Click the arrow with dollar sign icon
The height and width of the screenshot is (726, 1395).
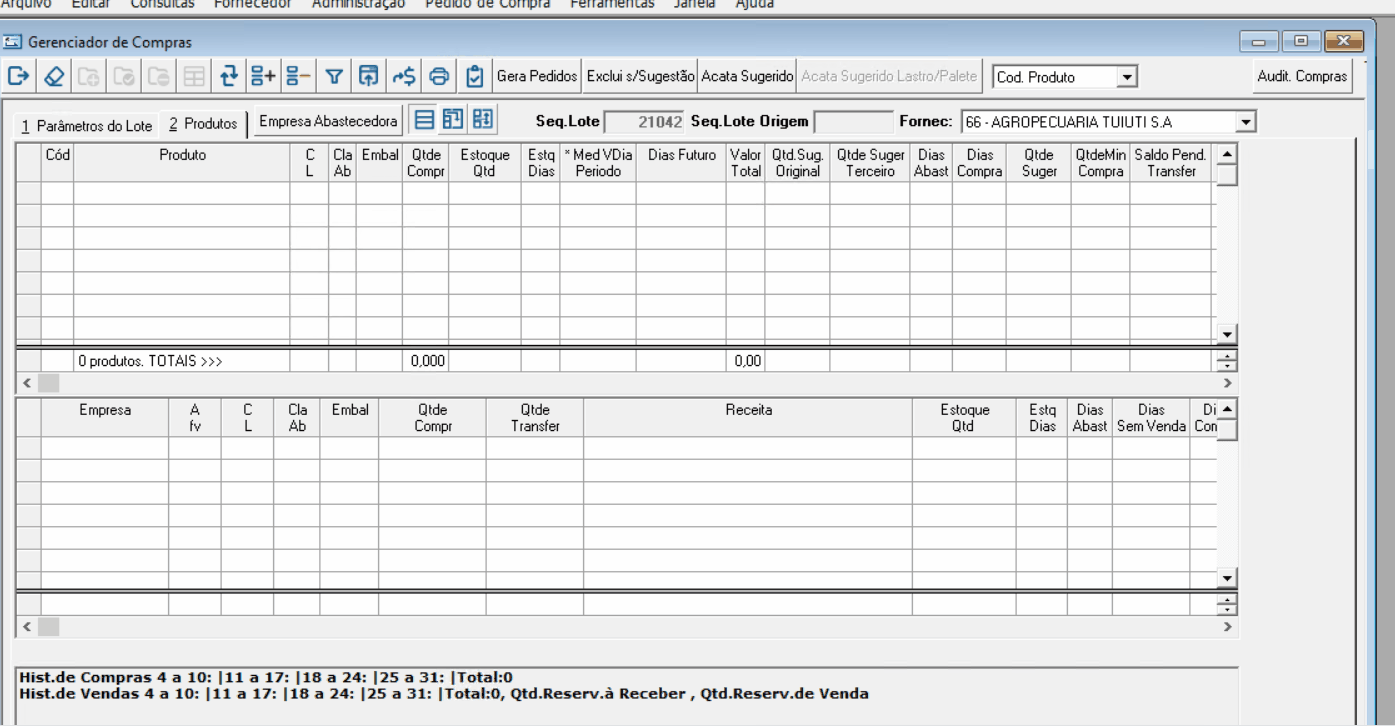404,76
